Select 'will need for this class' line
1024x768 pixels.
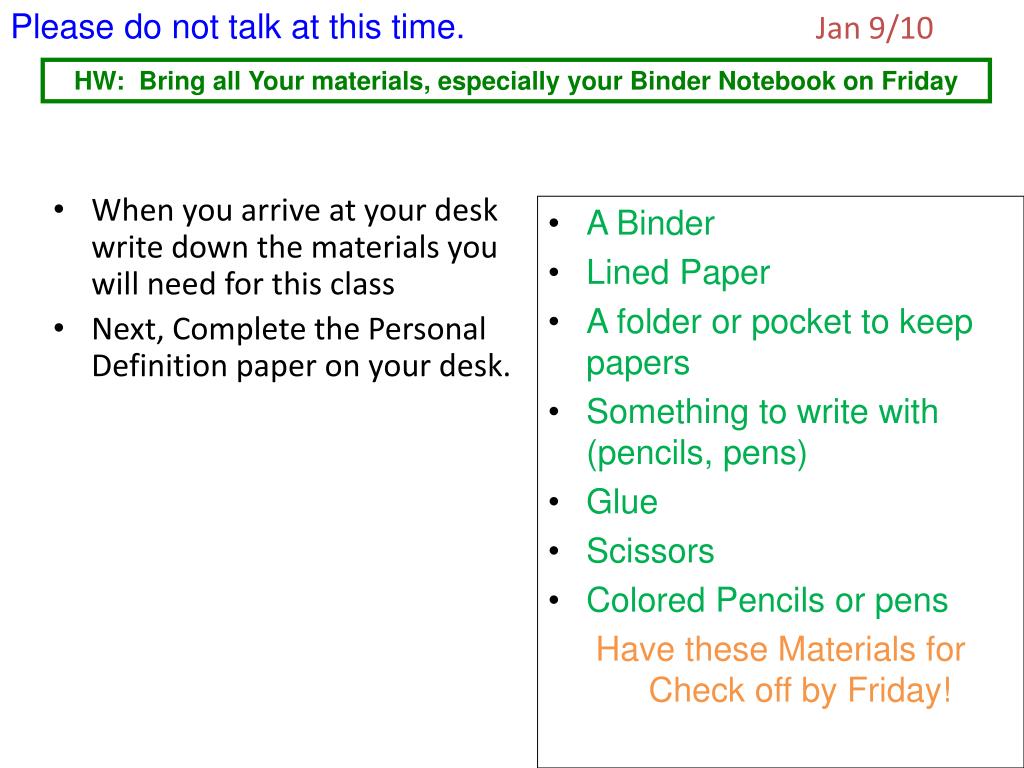pos(243,285)
